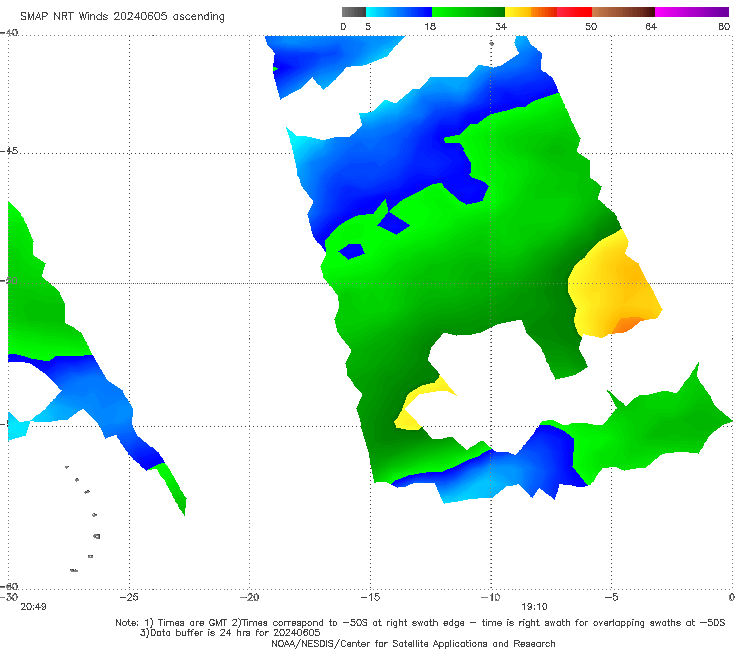The width and height of the screenshot is (740, 650).
Task: Click the gray segment of the wind colorbar
Action: [x=353, y=12]
